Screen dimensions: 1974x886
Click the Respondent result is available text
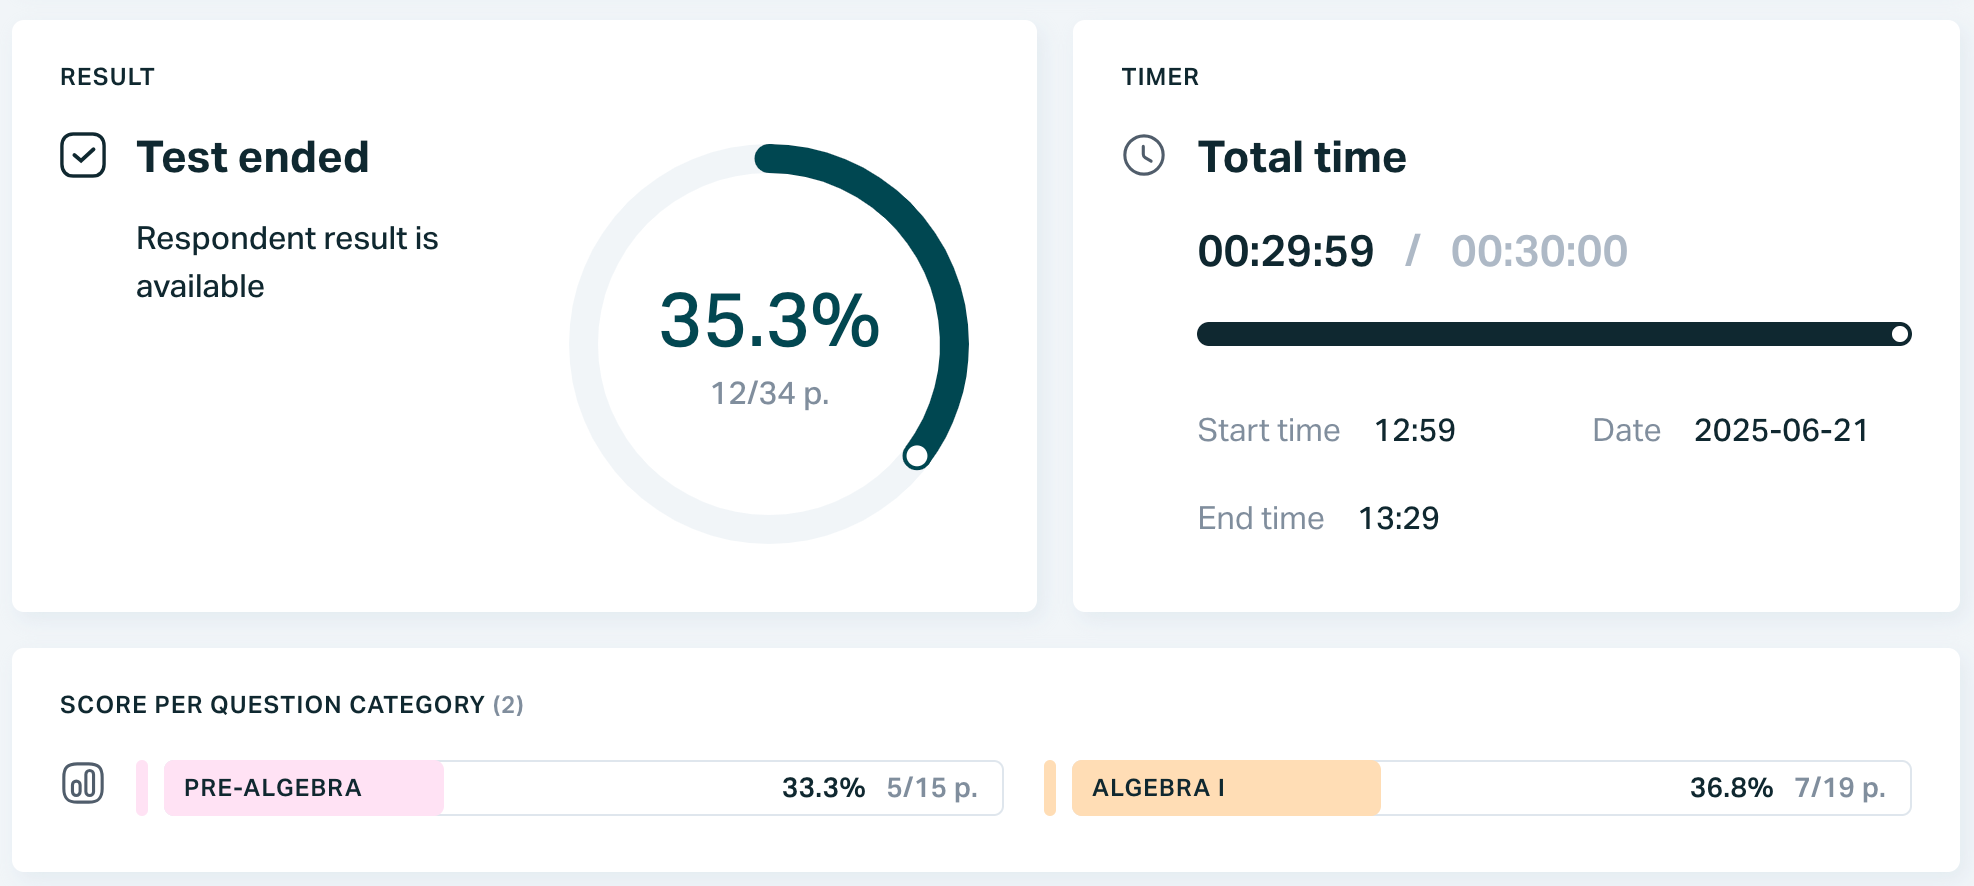click(287, 262)
